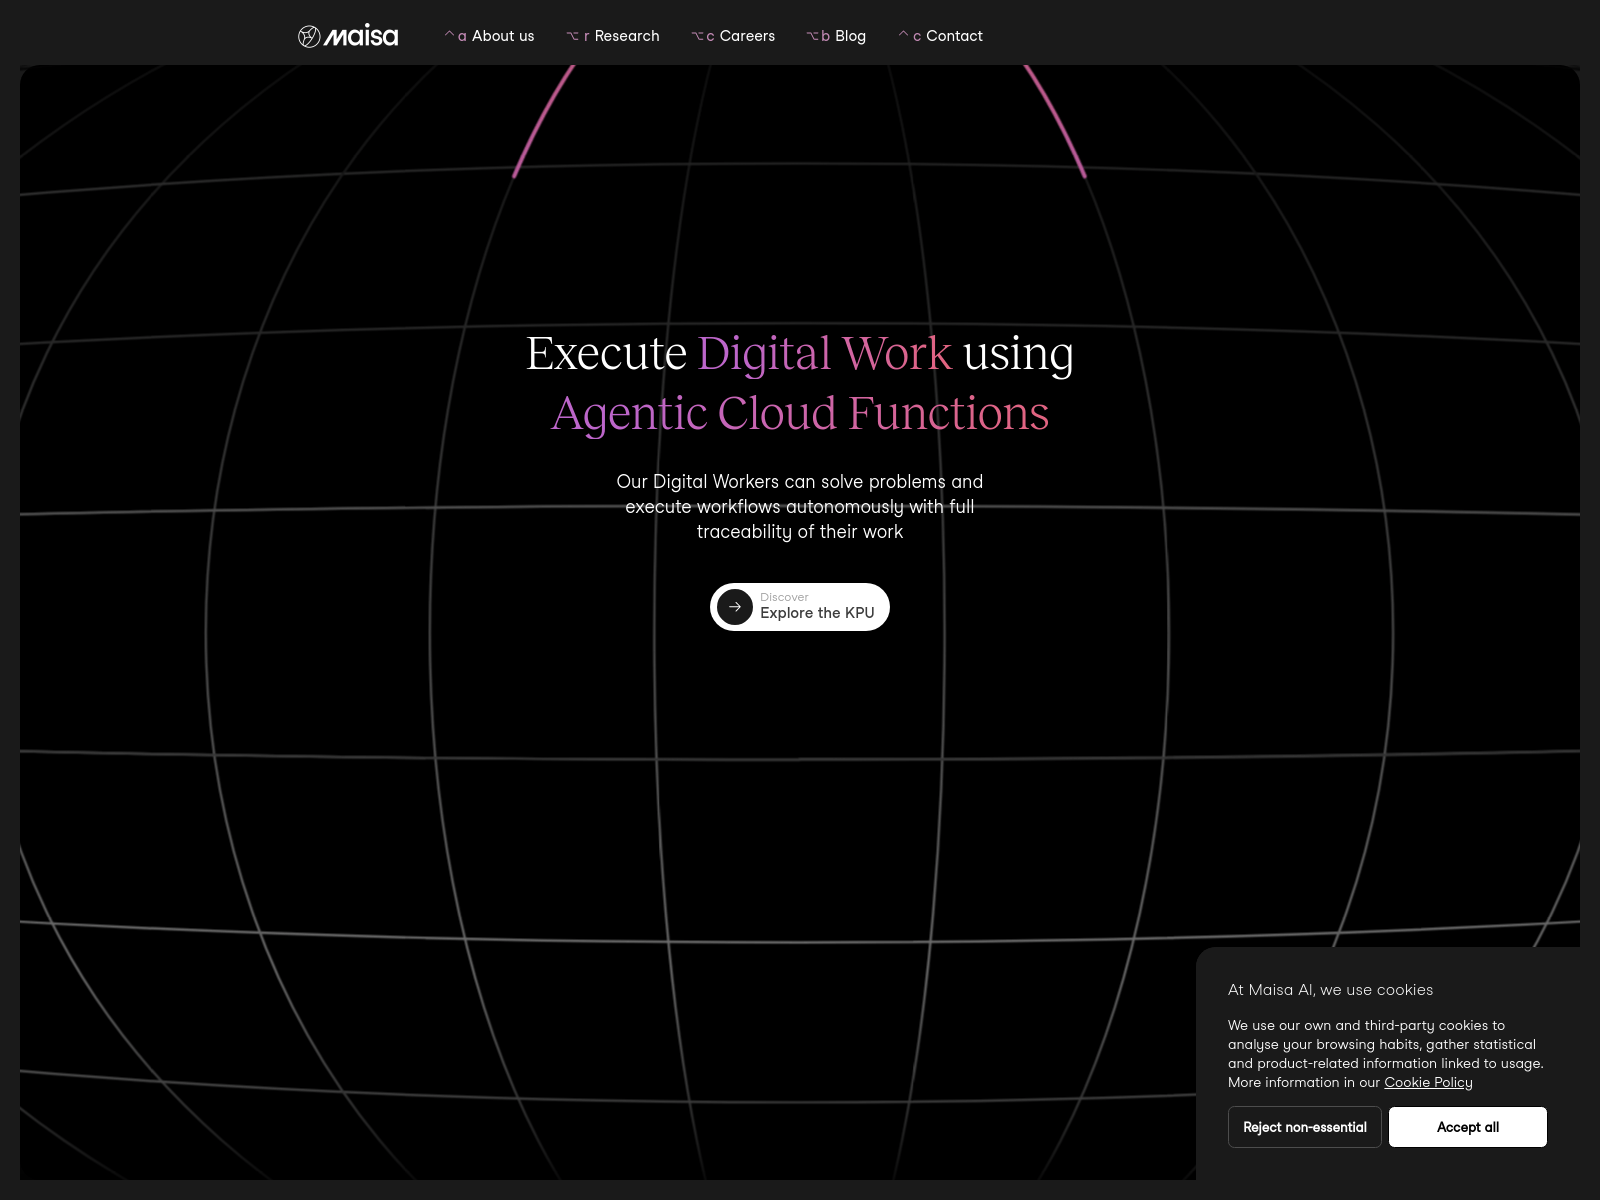Click the Maisa wordmark in the header
1600x1200 pixels.
[x=362, y=35]
